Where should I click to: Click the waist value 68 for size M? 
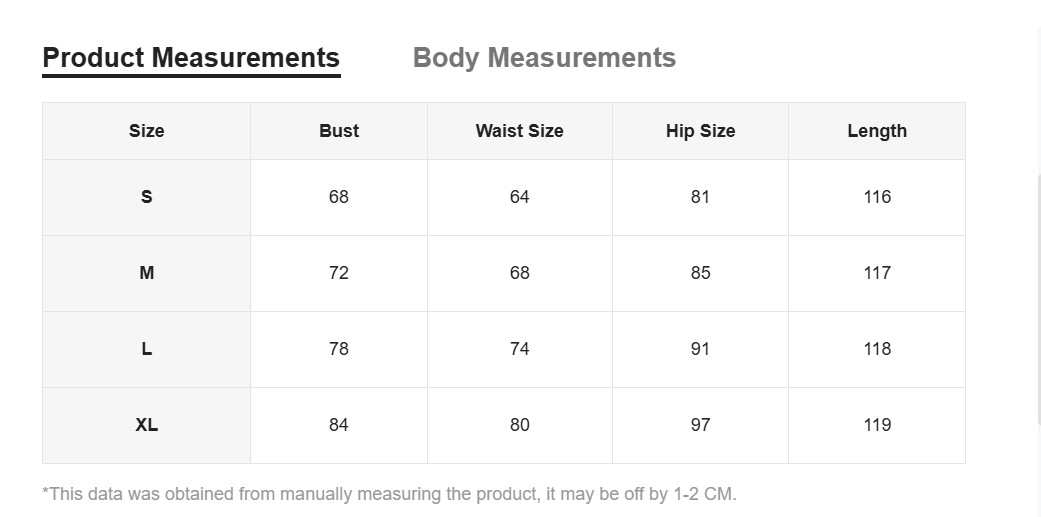coord(519,273)
